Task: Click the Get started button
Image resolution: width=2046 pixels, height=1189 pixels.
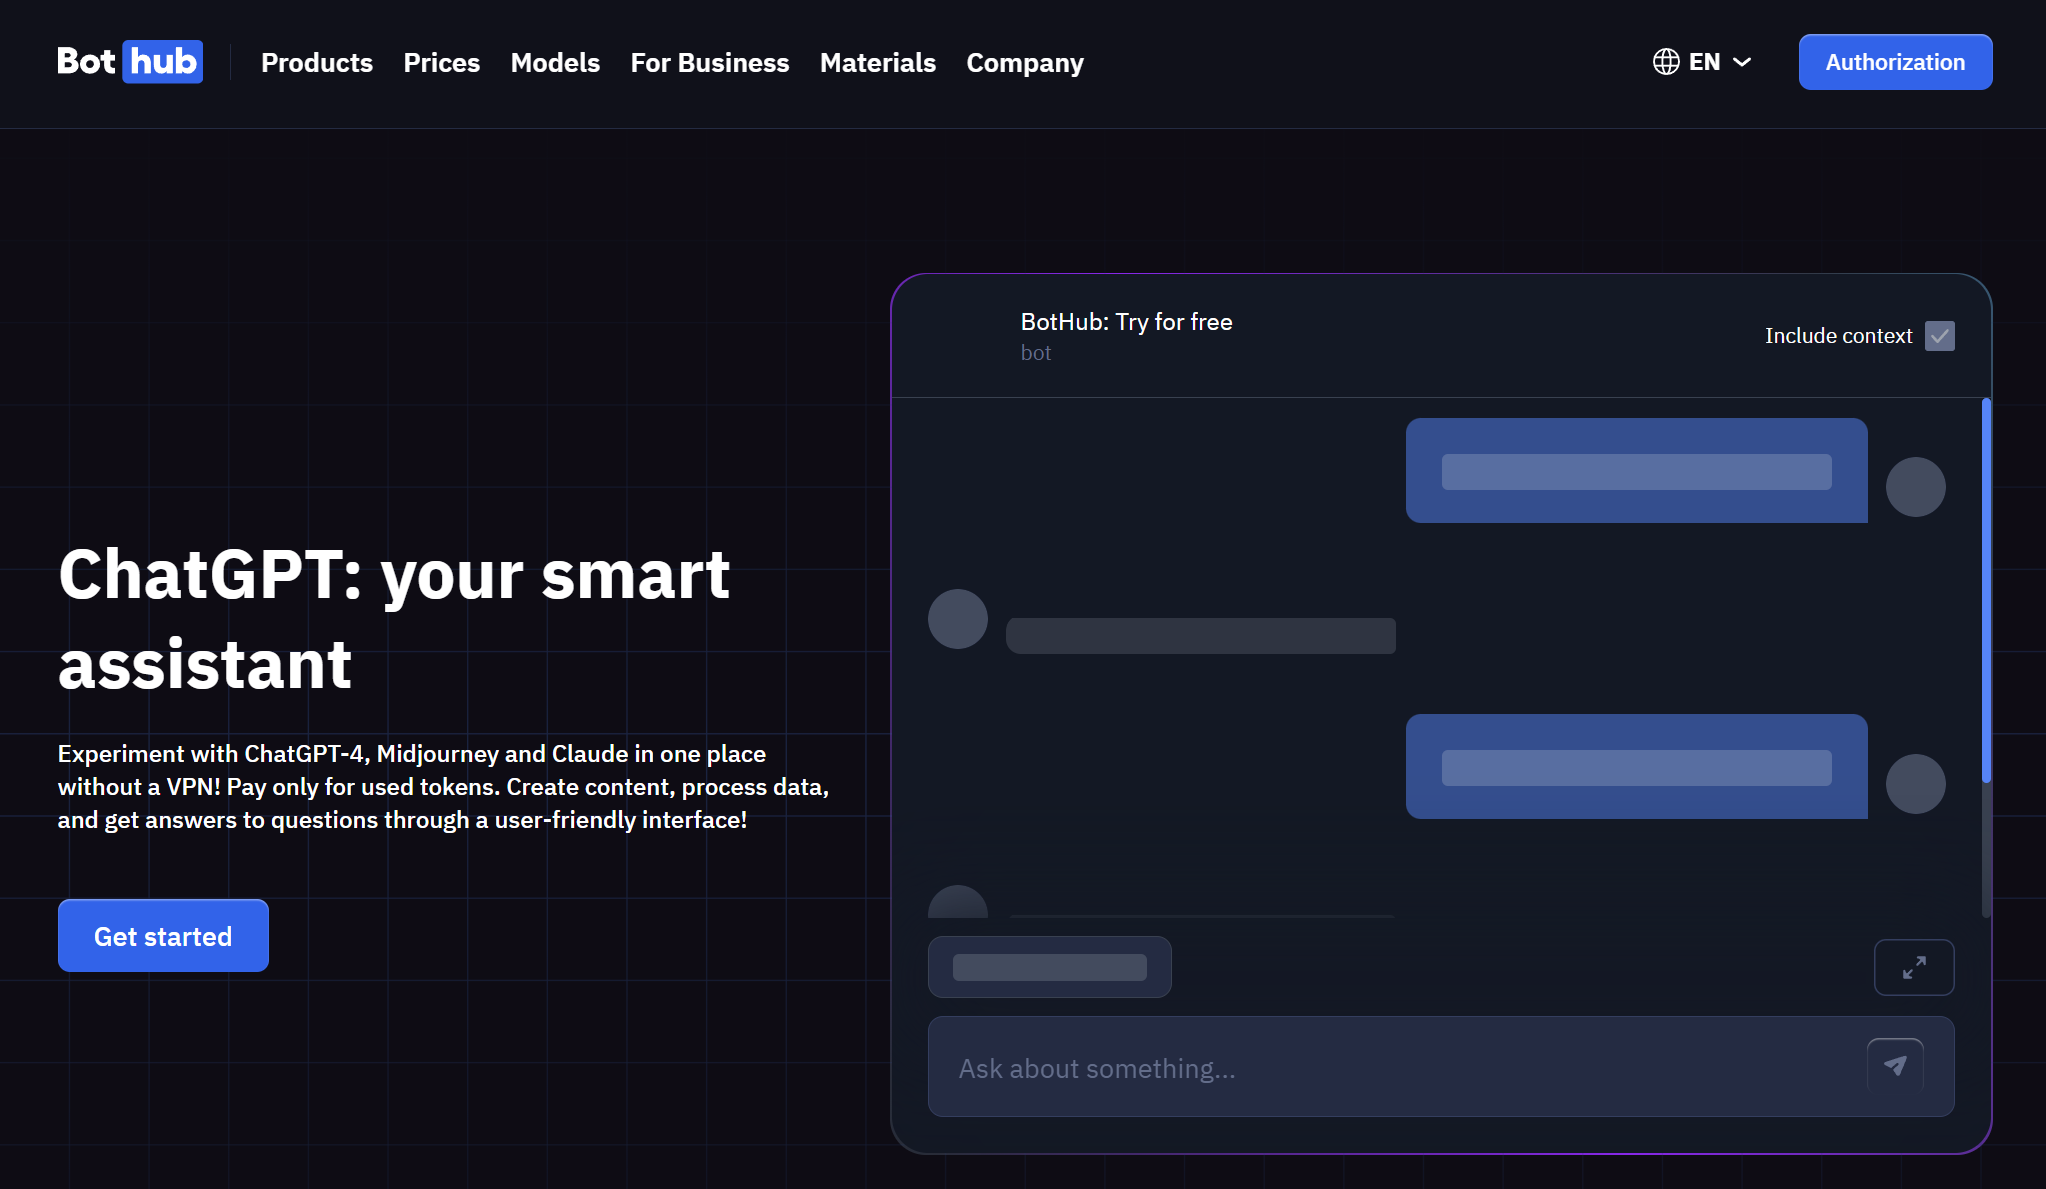Action: tap(163, 936)
